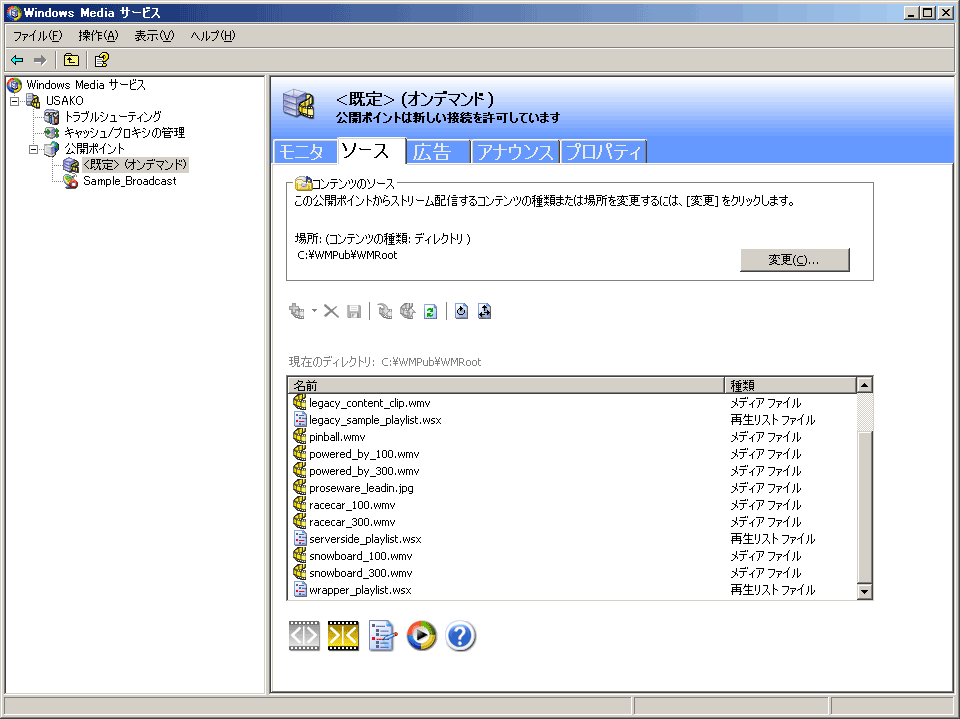Screen dimensions: 960x719
Task: Click the toolbar Help properties icon
Action: [102, 60]
